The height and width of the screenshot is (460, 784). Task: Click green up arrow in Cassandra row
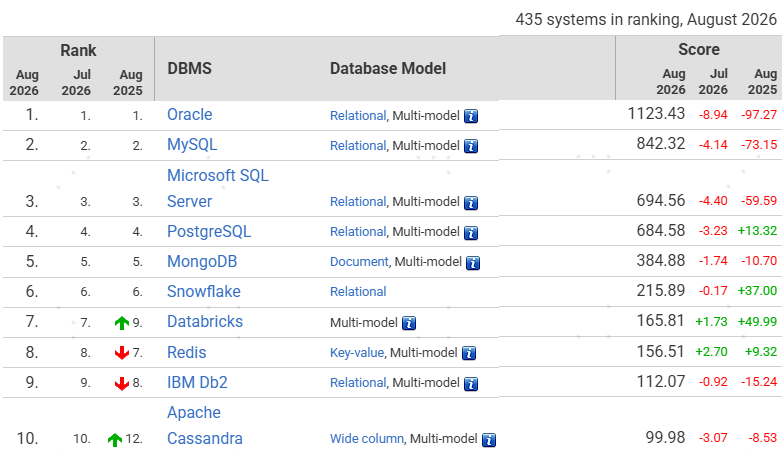click(x=114, y=440)
